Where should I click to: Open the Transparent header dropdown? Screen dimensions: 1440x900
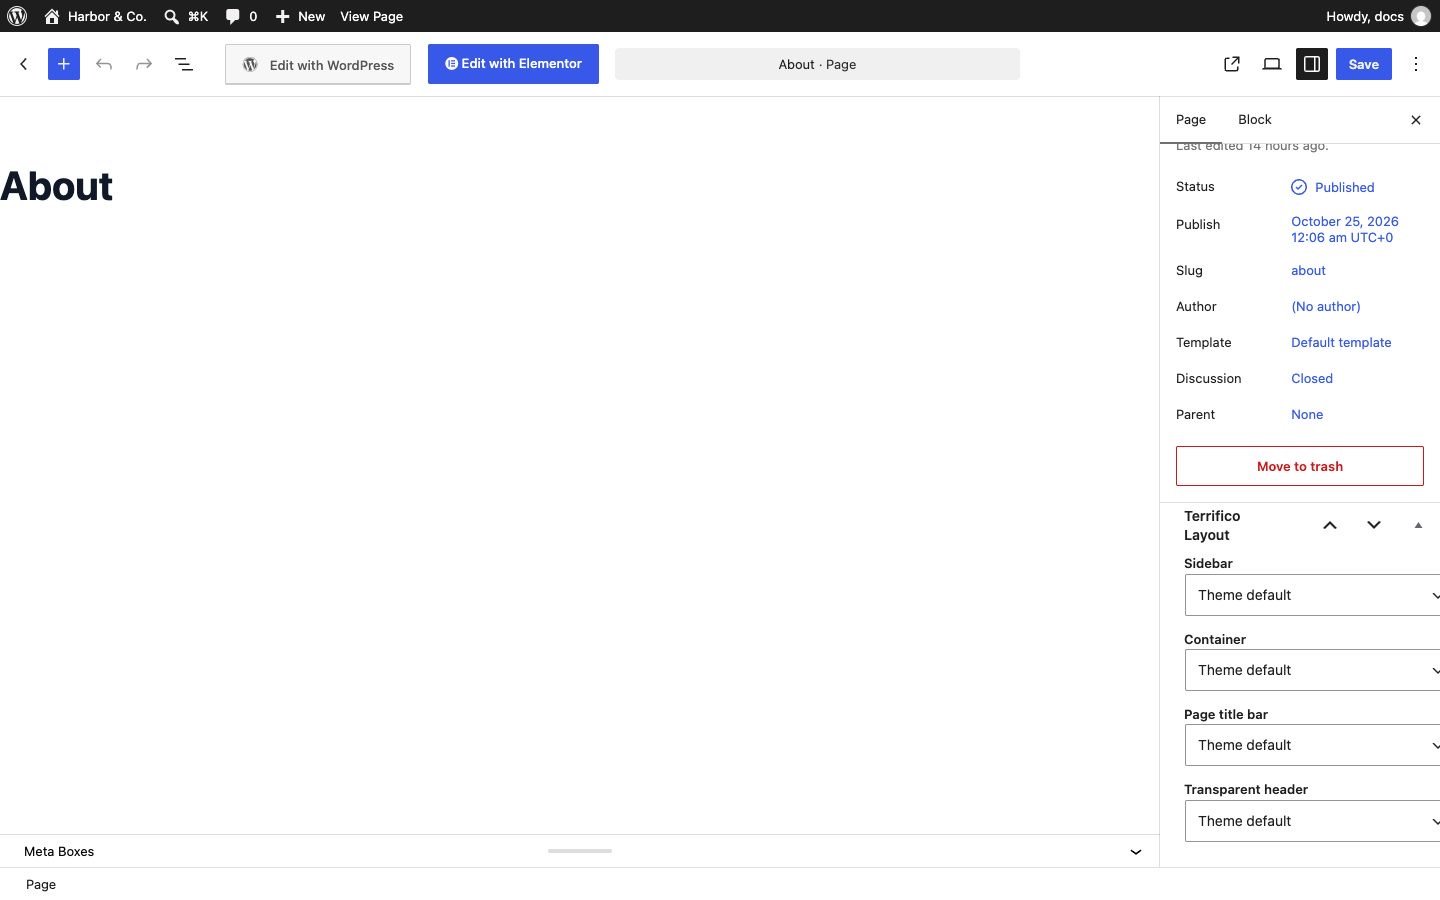pyautogui.click(x=1313, y=821)
